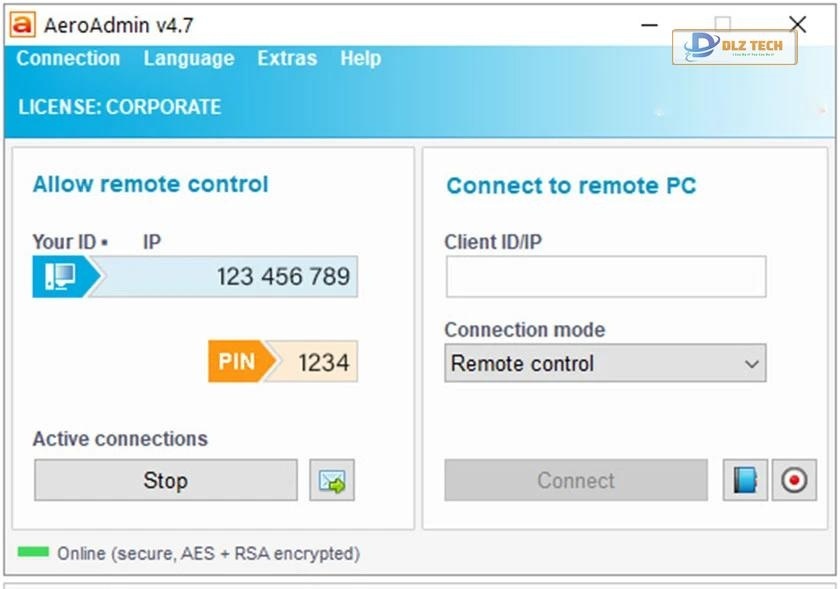This screenshot has height=589, width=840.
Task: Close the AeroAdmin window
Action: click(797, 24)
